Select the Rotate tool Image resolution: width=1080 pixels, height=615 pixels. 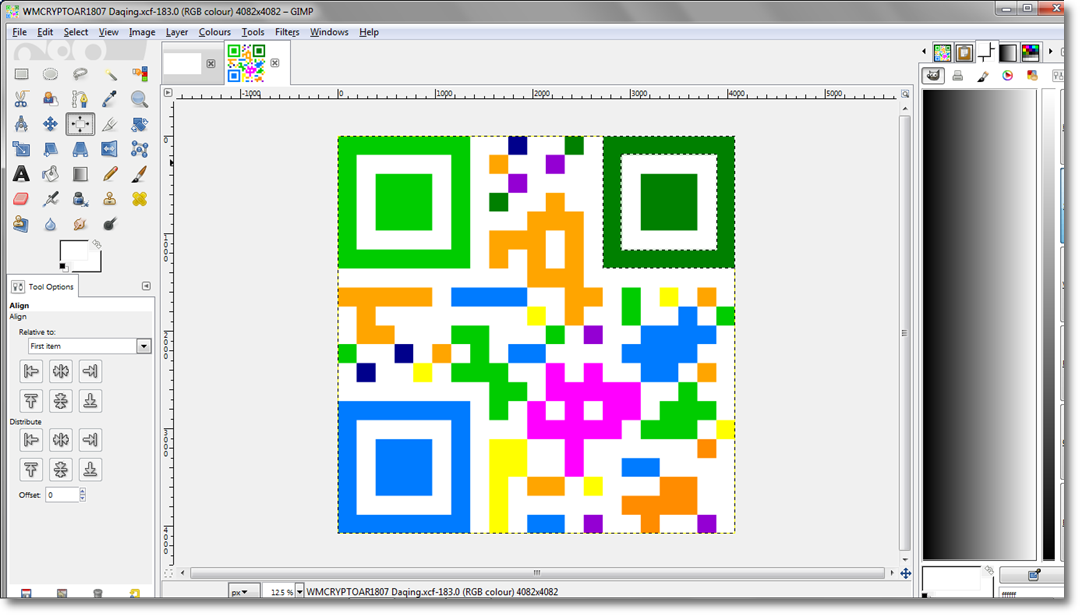tap(140, 124)
